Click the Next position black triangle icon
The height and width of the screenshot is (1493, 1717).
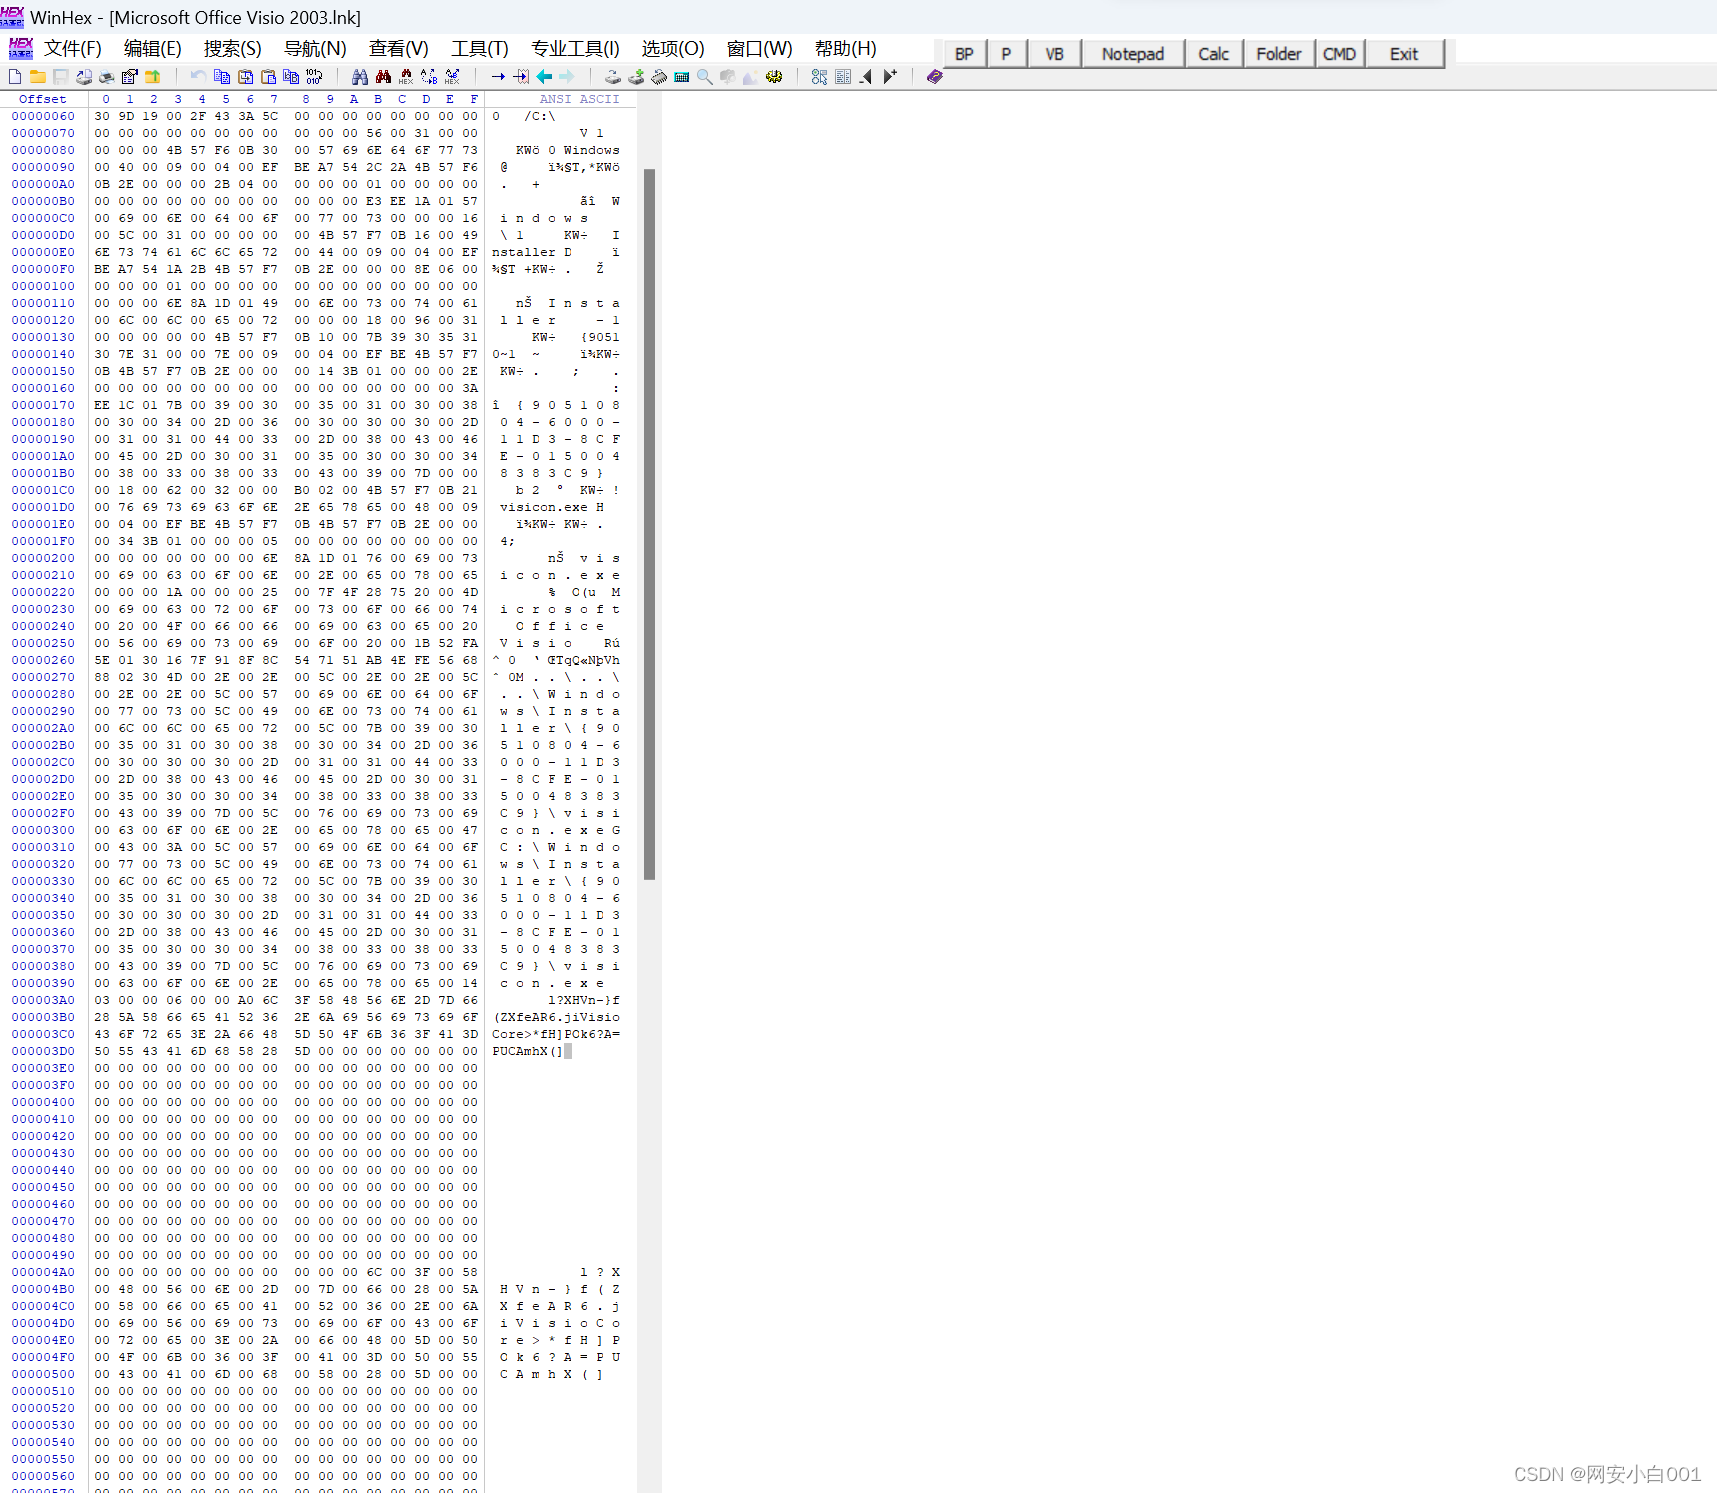click(890, 77)
